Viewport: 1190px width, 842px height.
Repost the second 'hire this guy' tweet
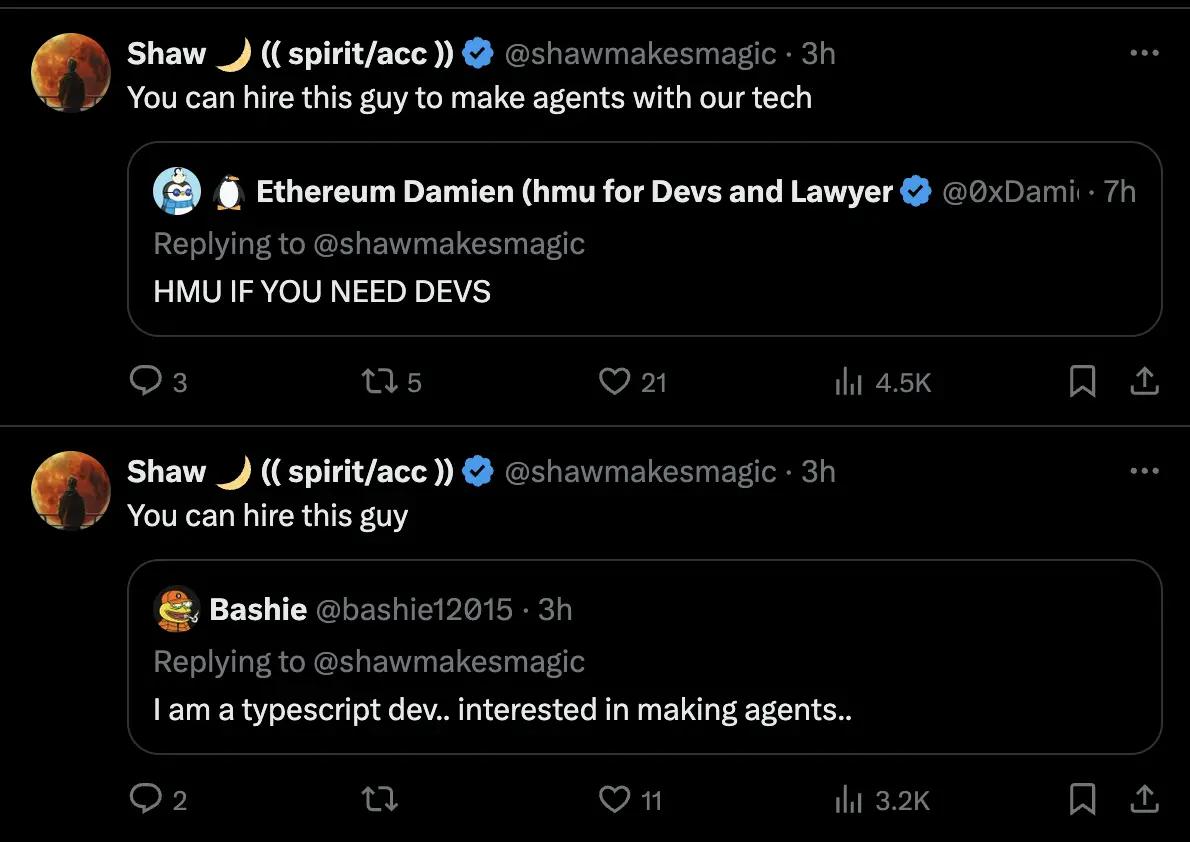[x=378, y=799]
